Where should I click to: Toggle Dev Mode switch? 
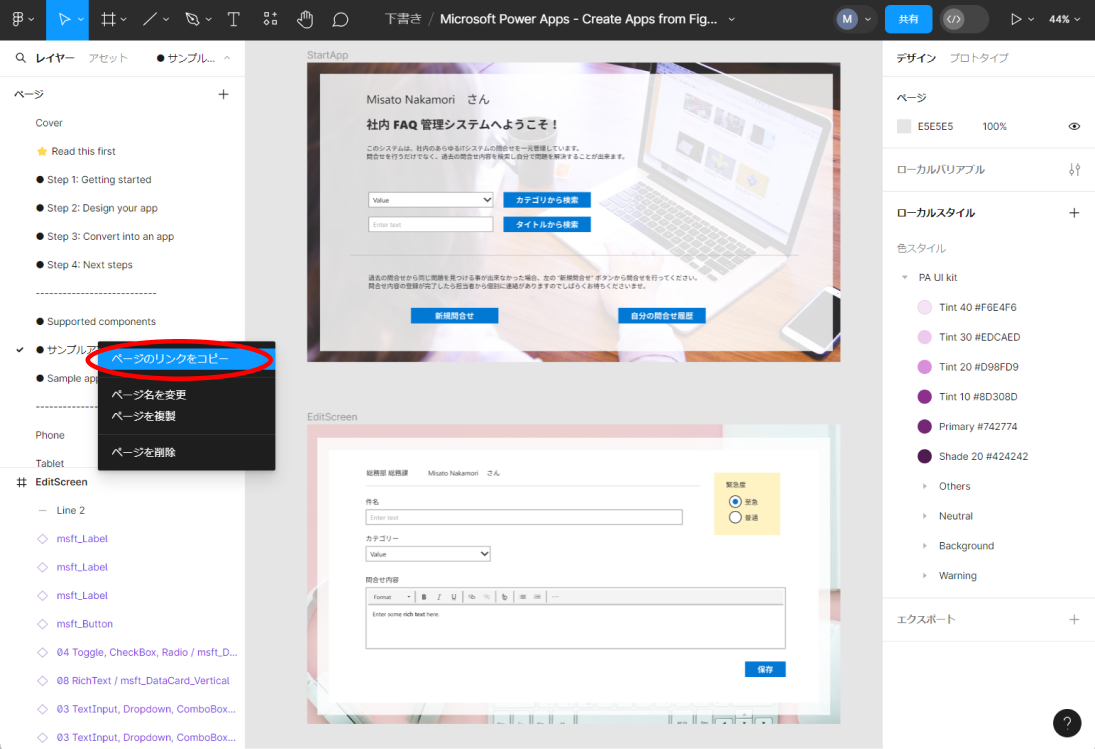[x=964, y=20]
